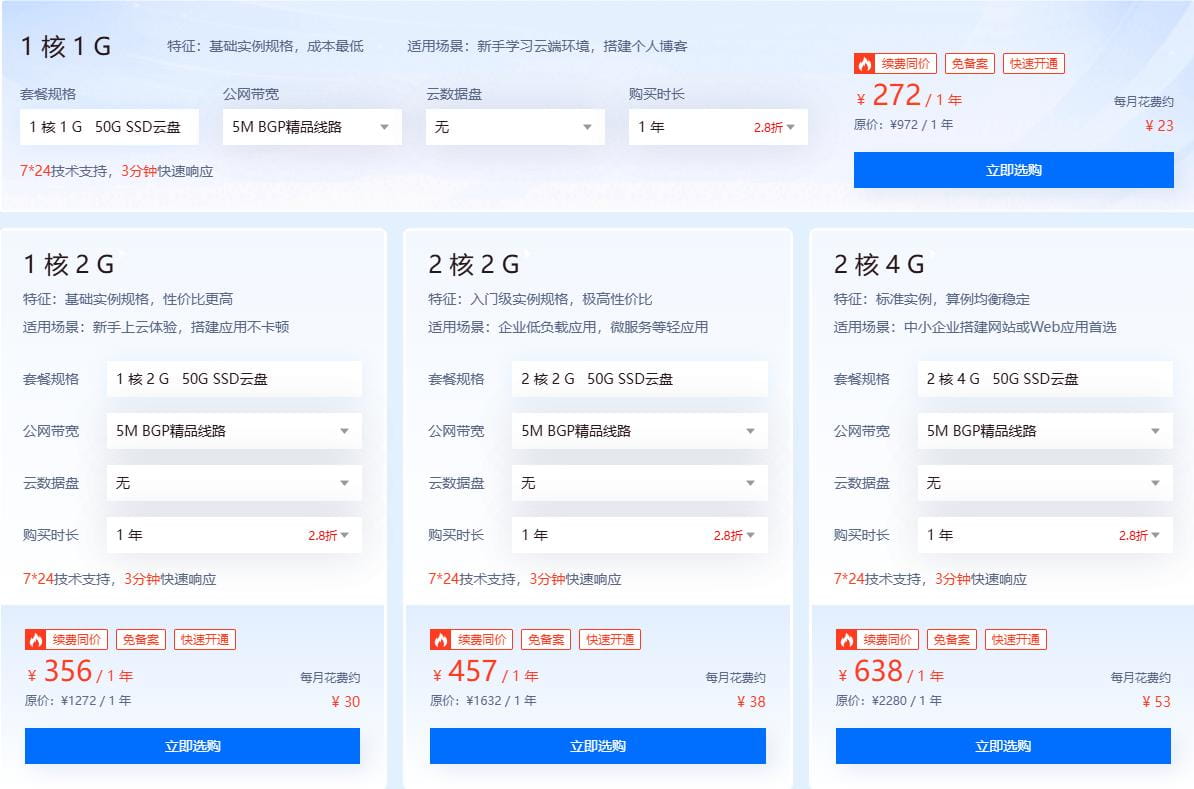The image size is (1194, 789).
Task: Open the 云数据盘 dropdown in the 1核1G section
Action: (x=515, y=126)
